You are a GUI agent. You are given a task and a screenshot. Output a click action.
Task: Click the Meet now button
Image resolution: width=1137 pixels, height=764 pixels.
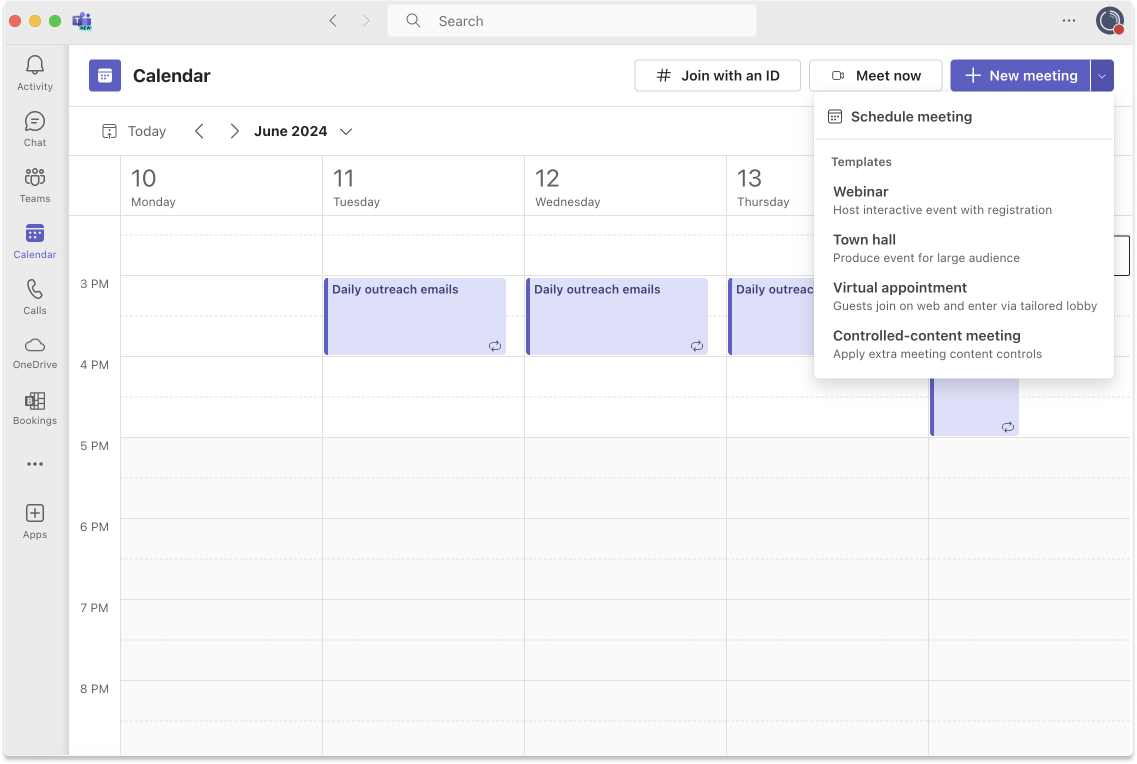[875, 75]
